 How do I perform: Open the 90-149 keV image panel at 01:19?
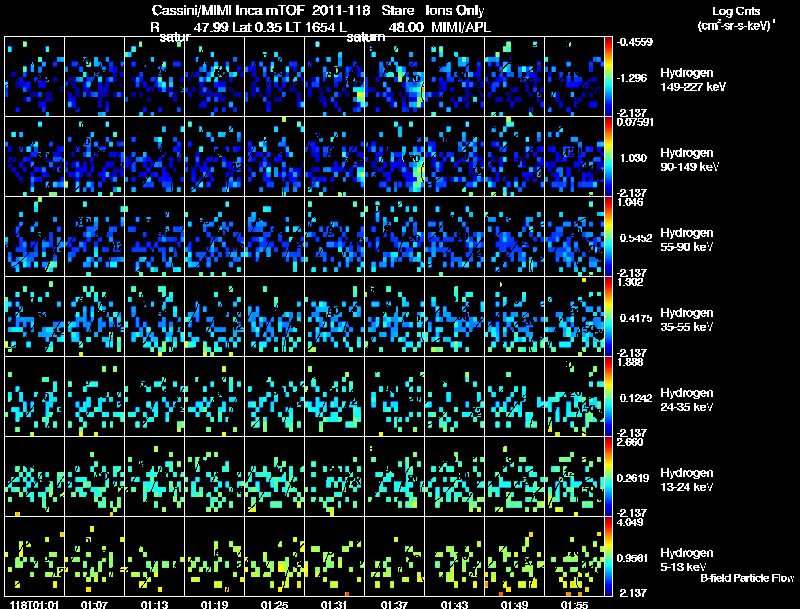[x=214, y=157]
